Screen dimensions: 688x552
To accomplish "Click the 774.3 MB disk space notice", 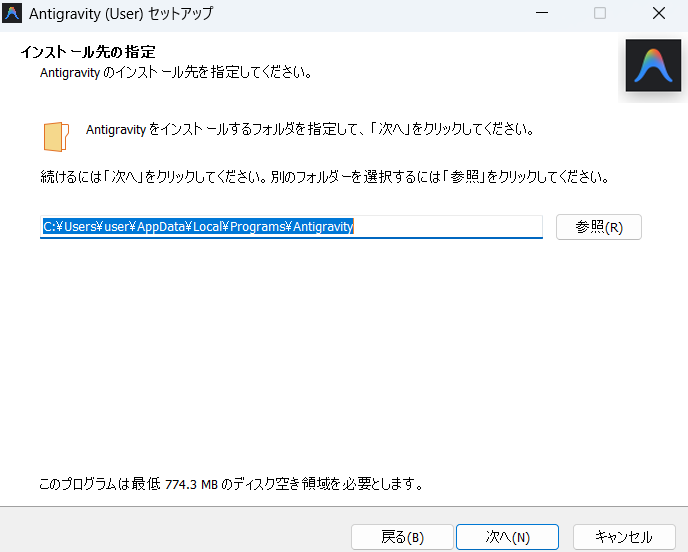I will click(230, 484).
